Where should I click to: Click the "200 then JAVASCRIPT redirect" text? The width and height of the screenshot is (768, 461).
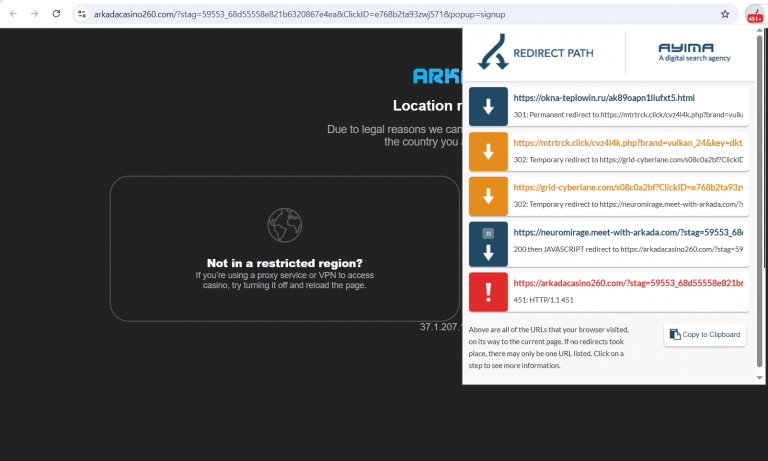(628, 249)
